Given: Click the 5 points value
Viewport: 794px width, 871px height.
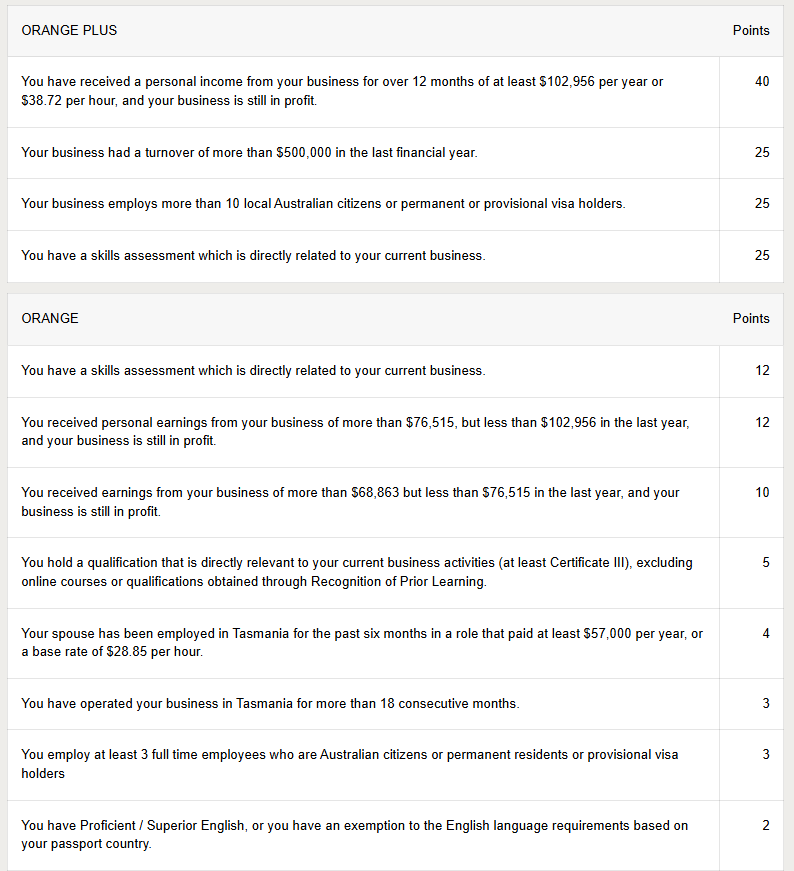Looking at the screenshot, I should click(766, 563).
